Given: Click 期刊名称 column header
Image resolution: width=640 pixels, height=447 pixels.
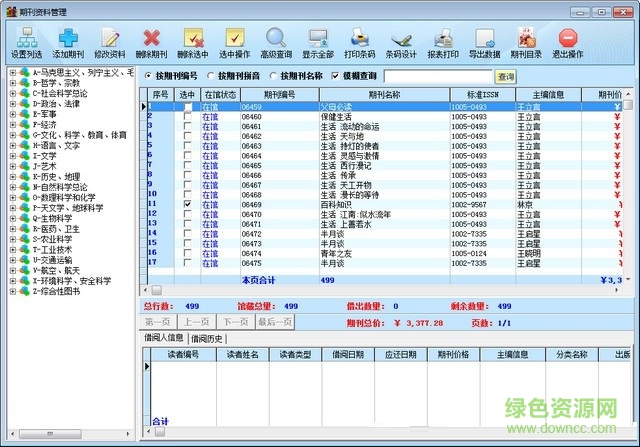Looking at the screenshot, I should (x=384, y=95).
